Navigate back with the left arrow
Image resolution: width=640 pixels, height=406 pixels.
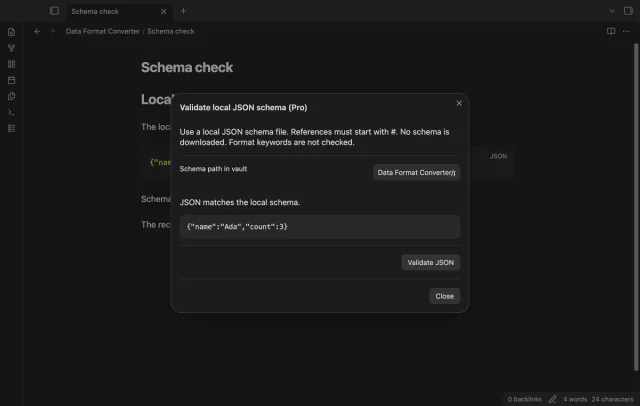[x=37, y=31]
